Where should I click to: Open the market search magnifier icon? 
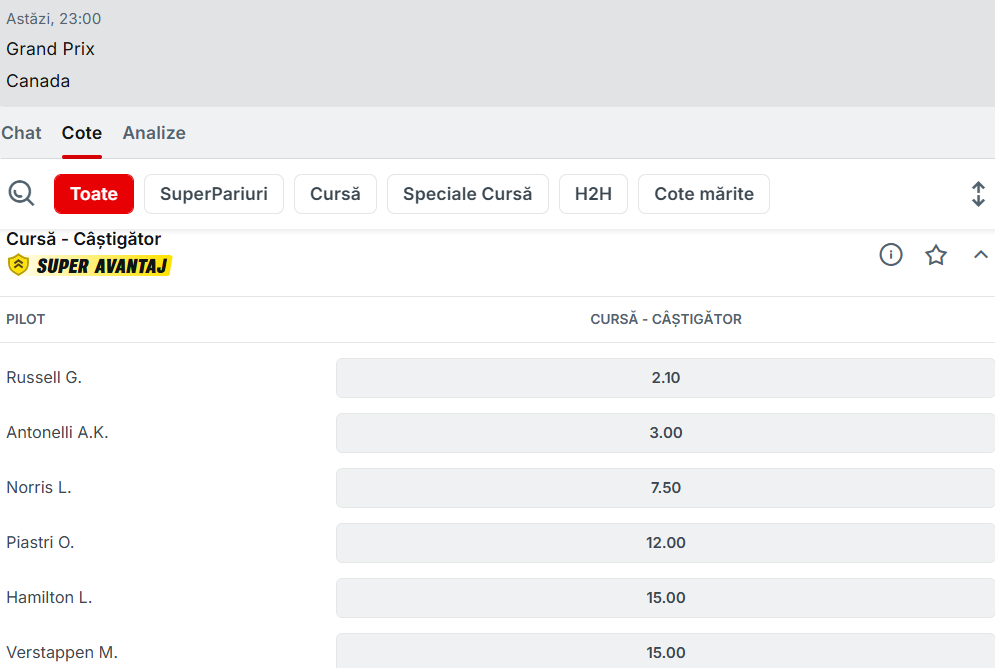(x=21, y=193)
